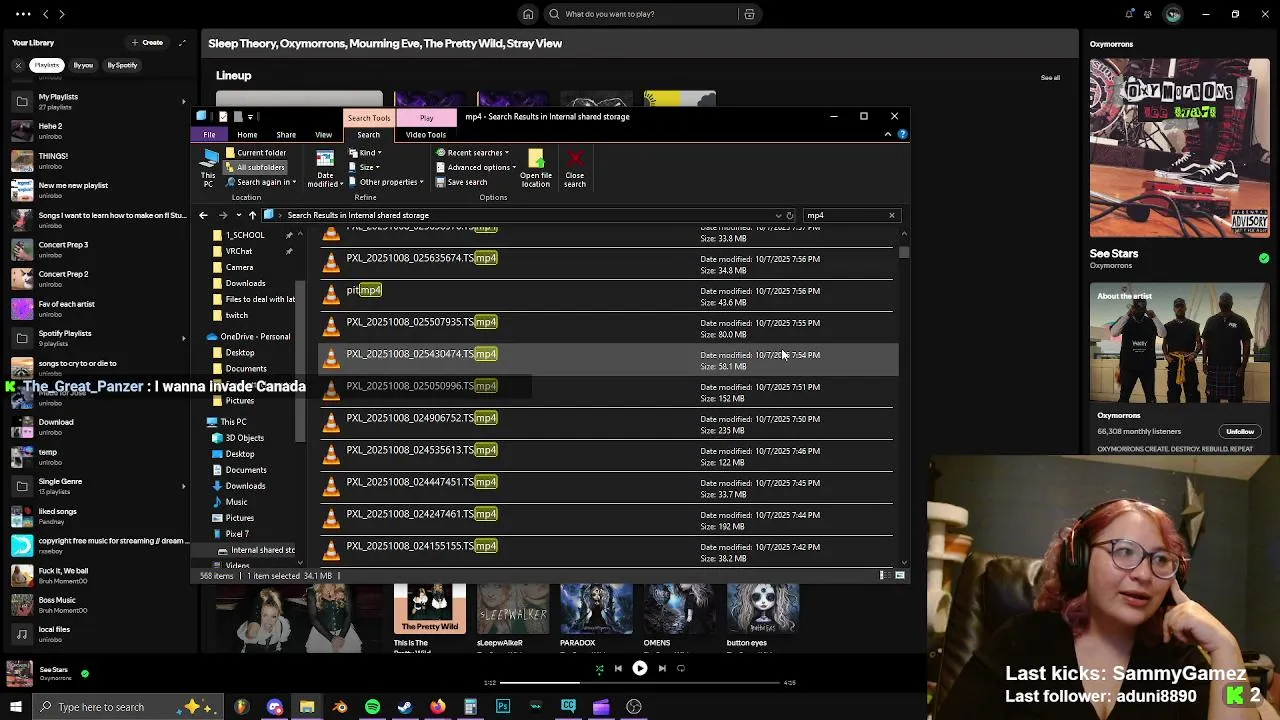Image resolution: width=1280 pixels, height=720 pixels.
Task: Open the File tab in Explorer
Action: (209, 134)
